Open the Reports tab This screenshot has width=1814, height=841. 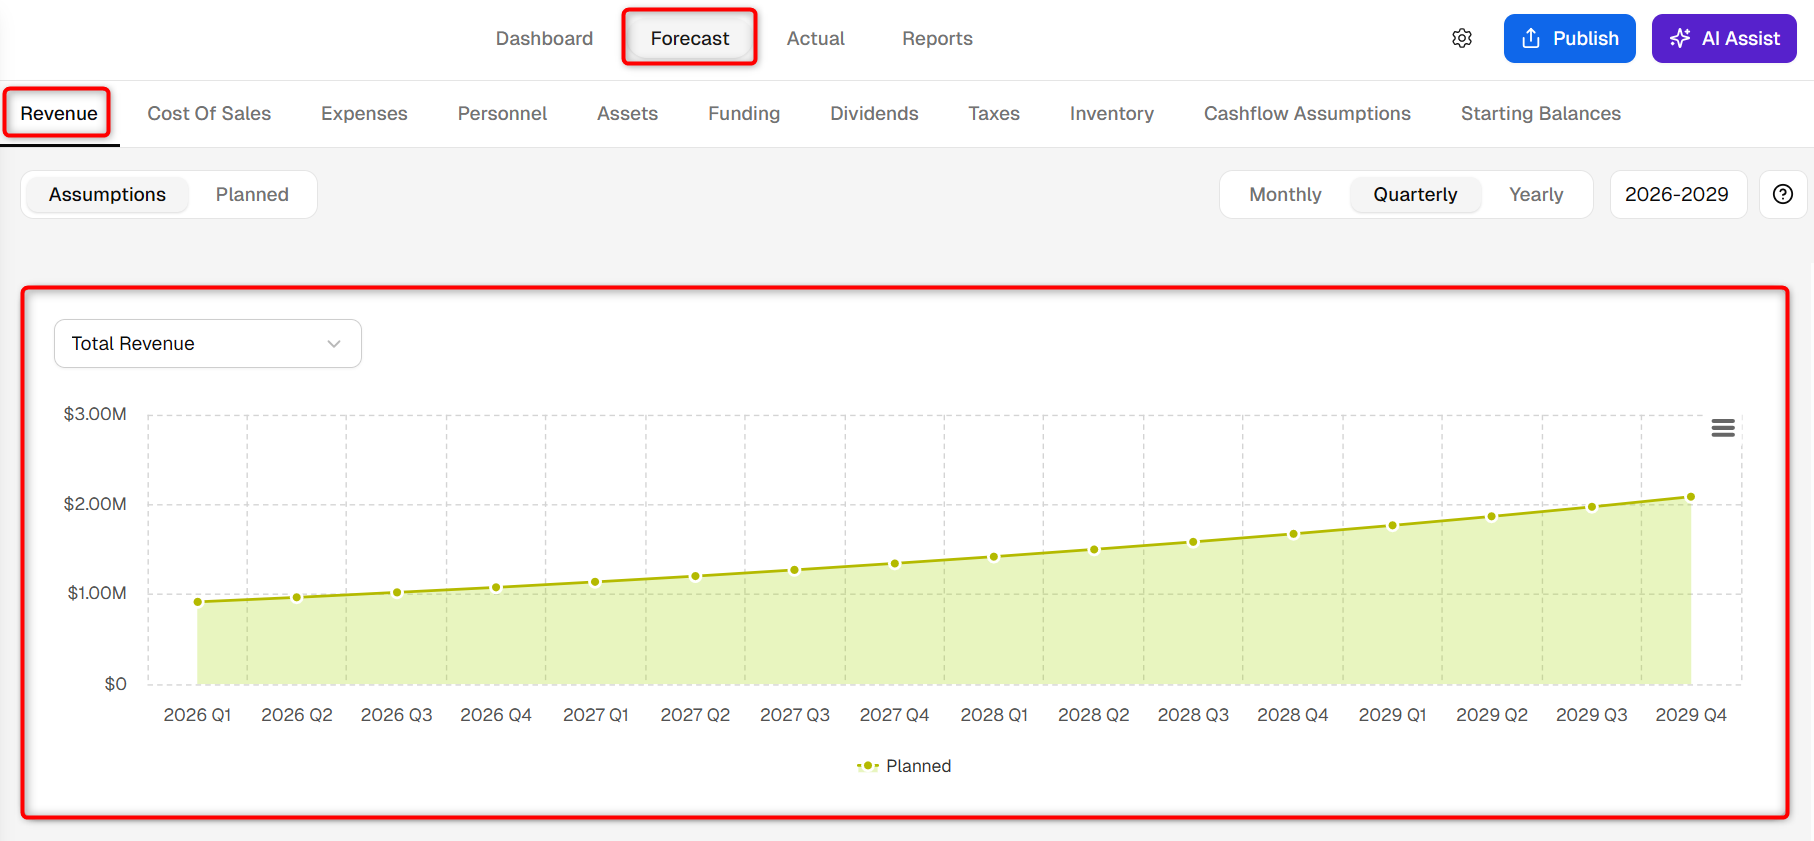click(x=937, y=38)
